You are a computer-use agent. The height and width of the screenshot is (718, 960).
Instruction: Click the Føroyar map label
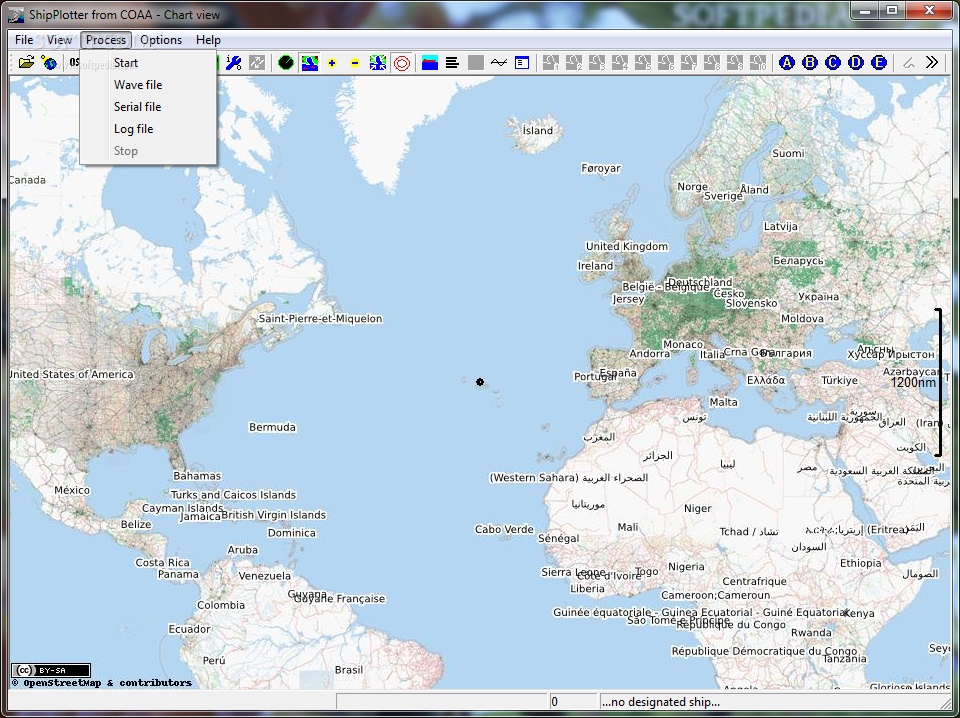tap(601, 168)
